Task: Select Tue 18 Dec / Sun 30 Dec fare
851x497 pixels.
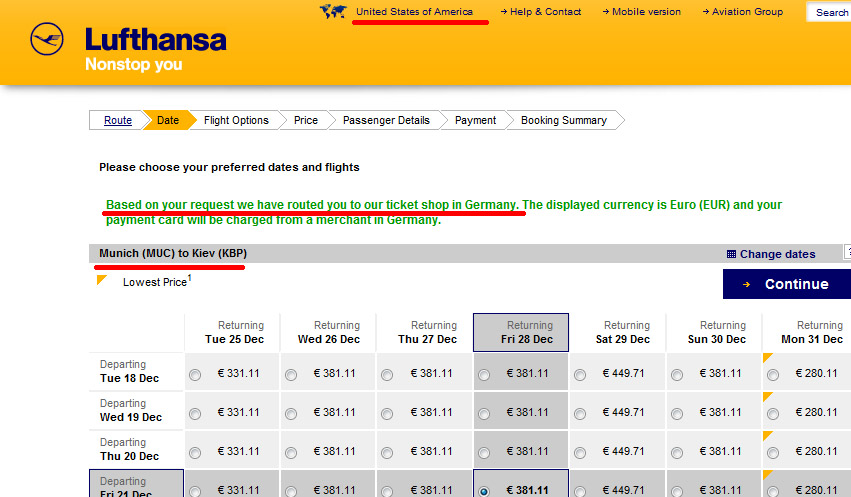Action: tap(677, 375)
